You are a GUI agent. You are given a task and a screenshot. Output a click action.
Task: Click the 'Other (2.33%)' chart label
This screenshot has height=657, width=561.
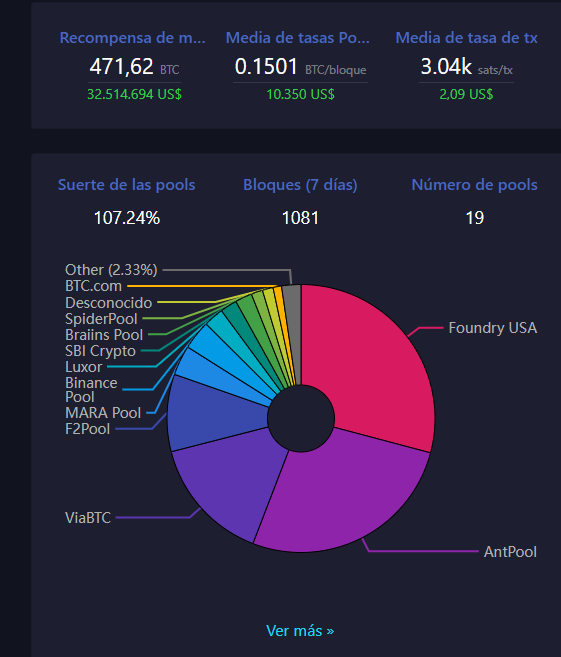click(111, 270)
